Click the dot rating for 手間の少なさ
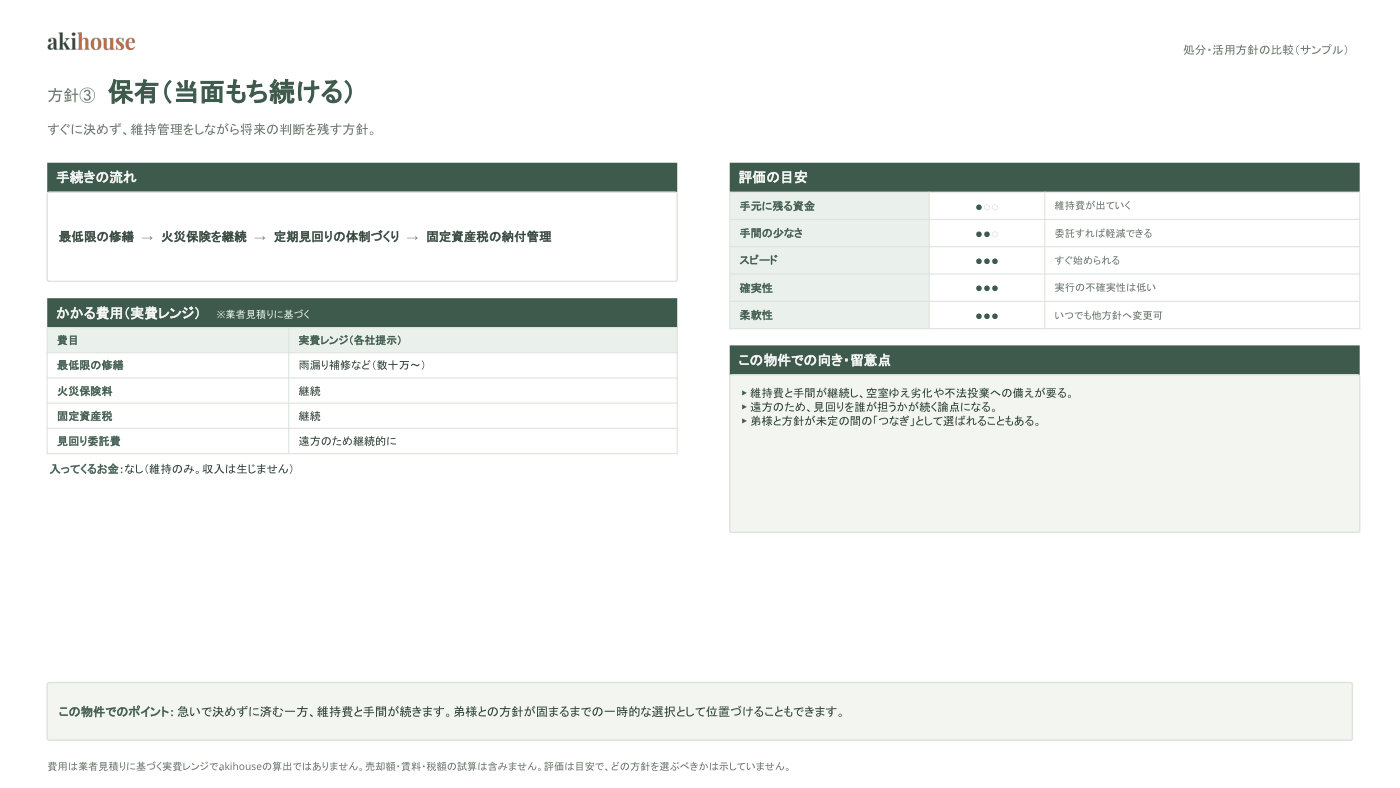 (987, 233)
